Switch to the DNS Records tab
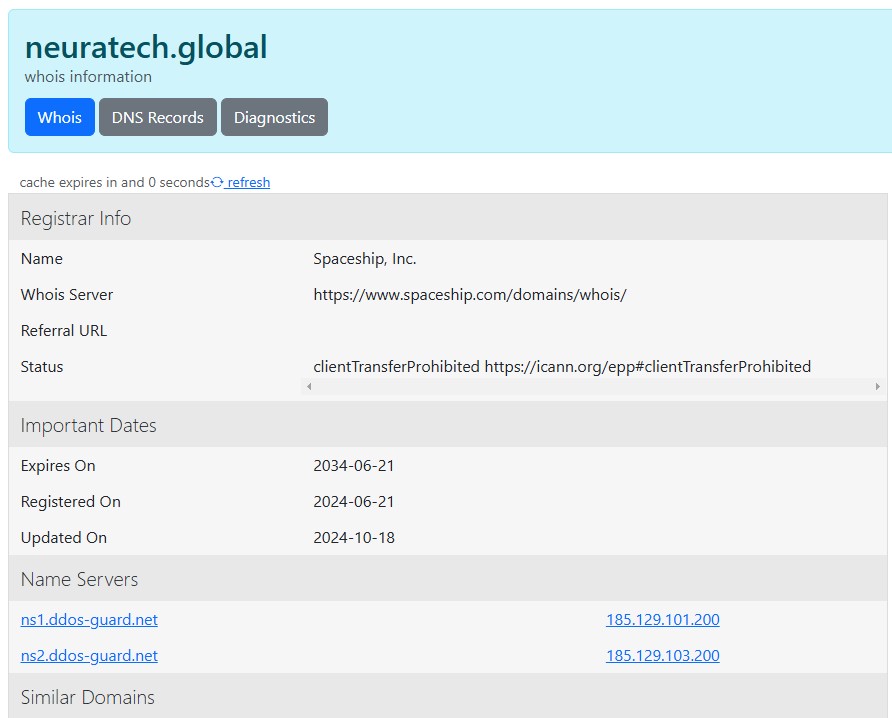Screen dimensions: 892x718 [157, 117]
